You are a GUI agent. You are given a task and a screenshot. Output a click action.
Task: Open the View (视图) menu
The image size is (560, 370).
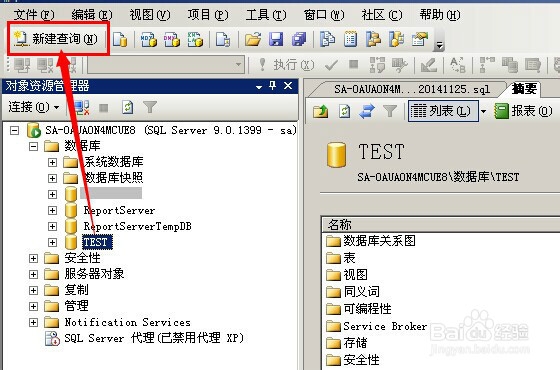coord(150,15)
